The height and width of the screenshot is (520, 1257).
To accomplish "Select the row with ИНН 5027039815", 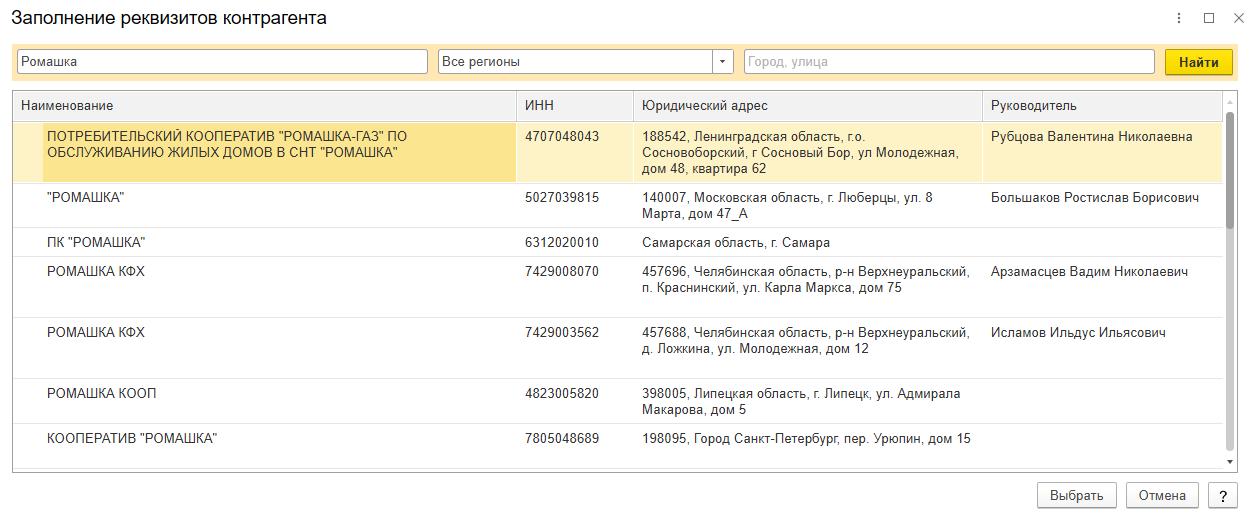I will 562,198.
